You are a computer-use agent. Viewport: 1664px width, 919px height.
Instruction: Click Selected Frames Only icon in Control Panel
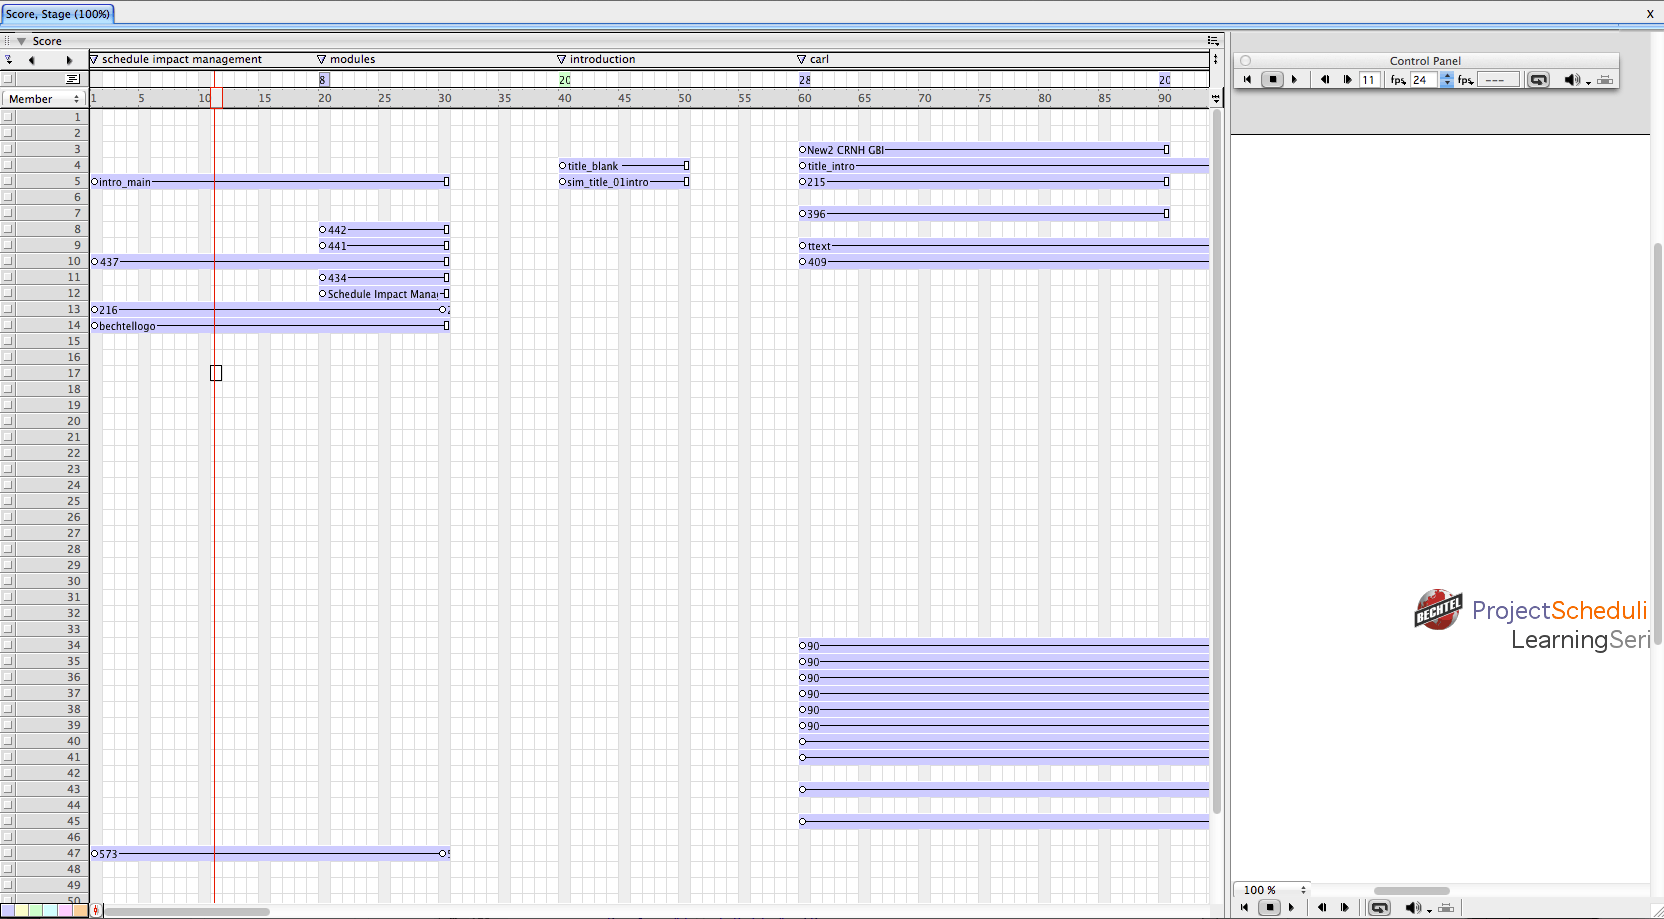click(1605, 80)
